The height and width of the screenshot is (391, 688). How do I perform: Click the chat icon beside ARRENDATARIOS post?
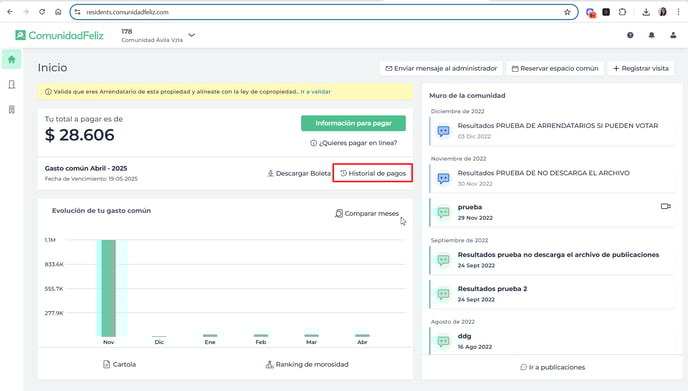[x=444, y=131]
